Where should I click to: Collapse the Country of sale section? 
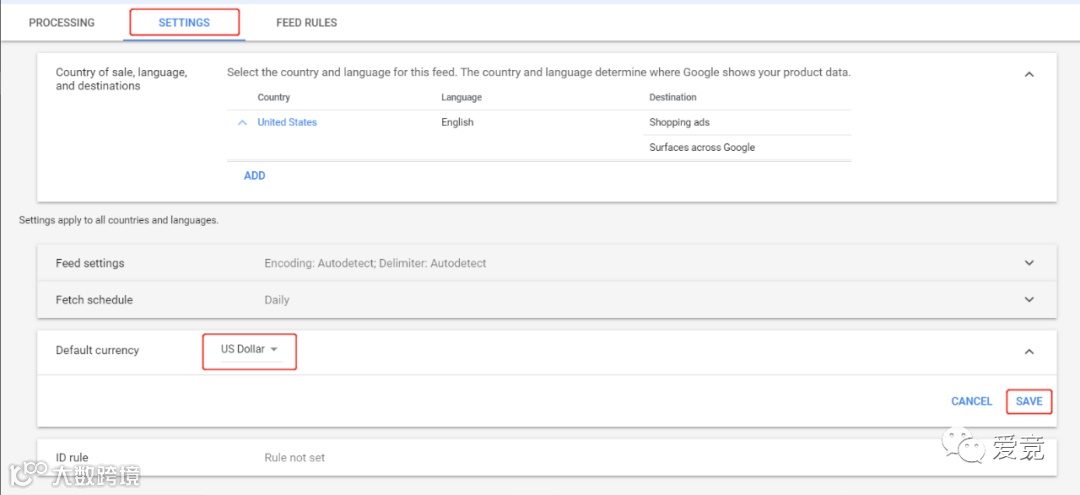1029,74
